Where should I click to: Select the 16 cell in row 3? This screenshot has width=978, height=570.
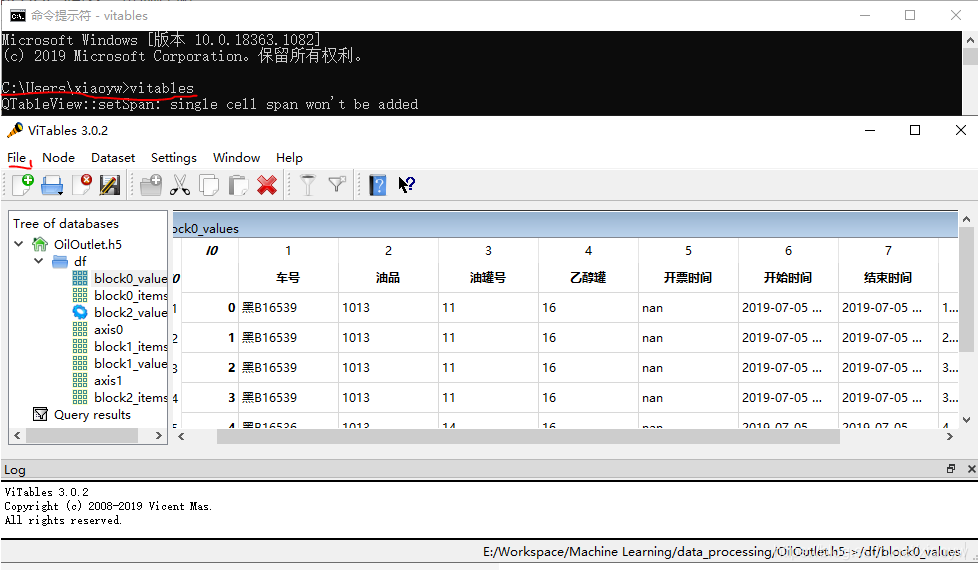point(588,397)
